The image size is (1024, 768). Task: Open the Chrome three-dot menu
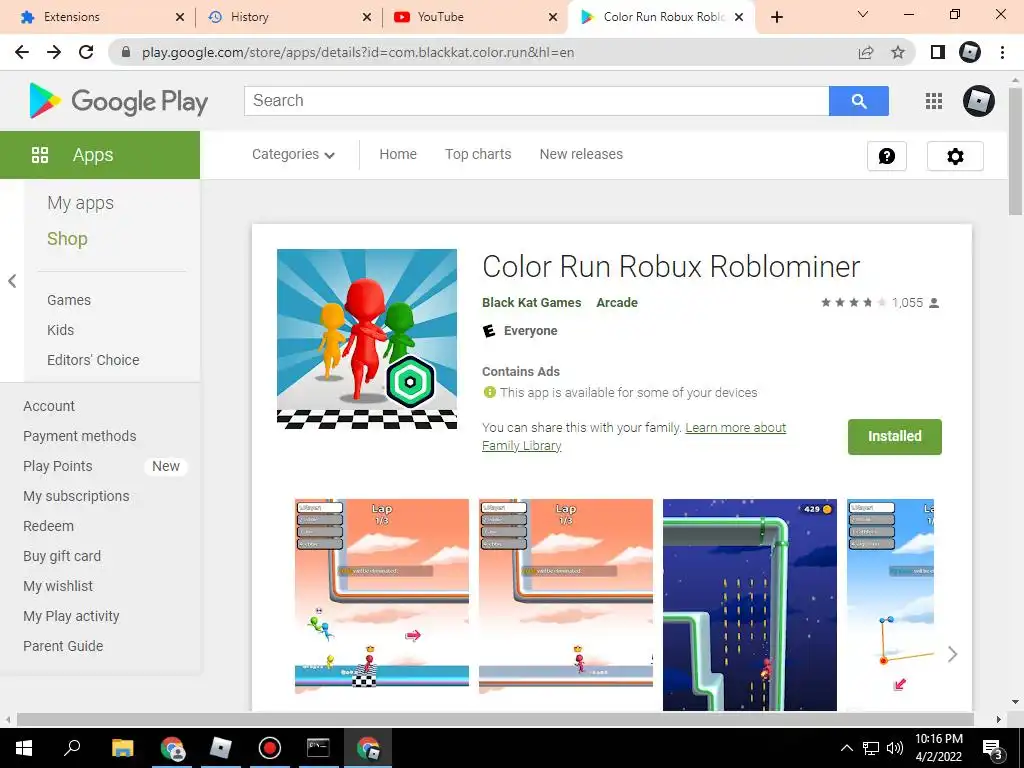1002,52
